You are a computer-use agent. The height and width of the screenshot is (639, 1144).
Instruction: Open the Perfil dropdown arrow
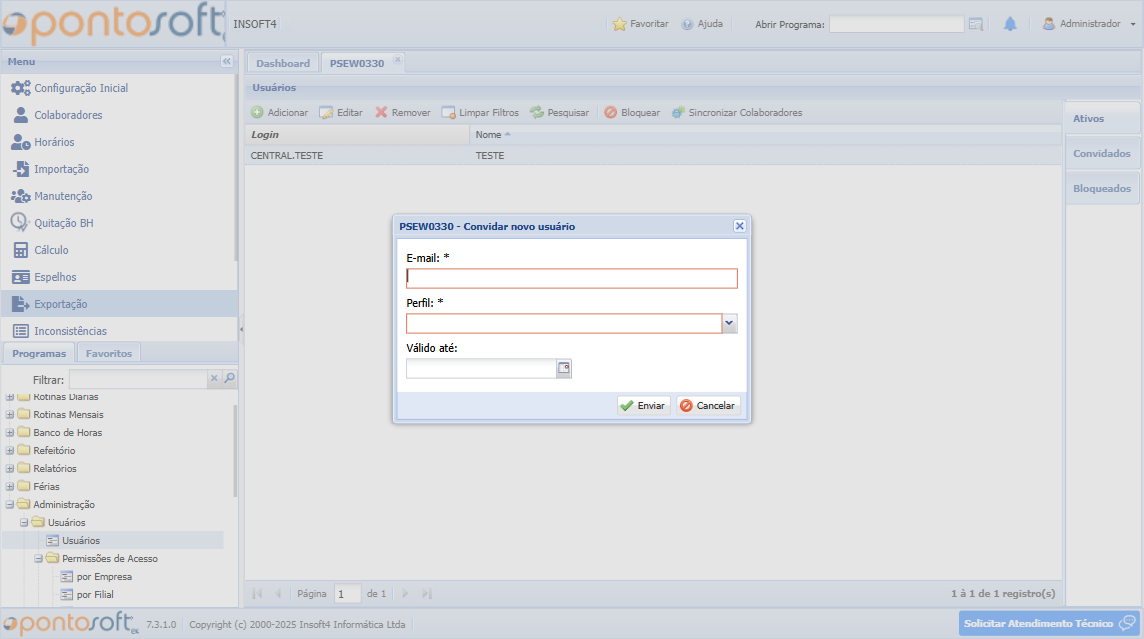[729, 323]
